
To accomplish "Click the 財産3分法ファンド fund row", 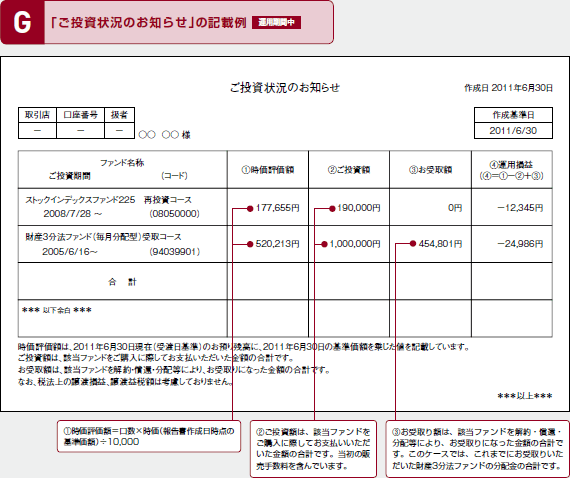I will pos(285,244).
